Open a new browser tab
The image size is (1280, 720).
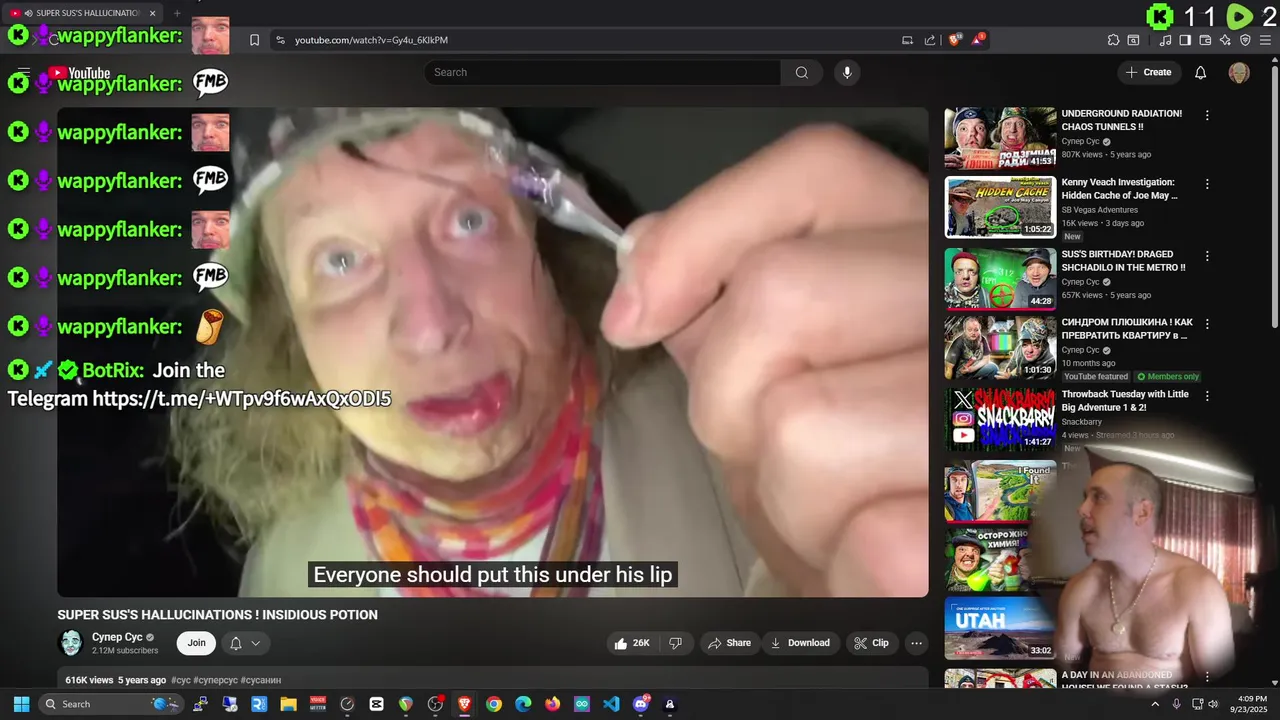point(177,13)
